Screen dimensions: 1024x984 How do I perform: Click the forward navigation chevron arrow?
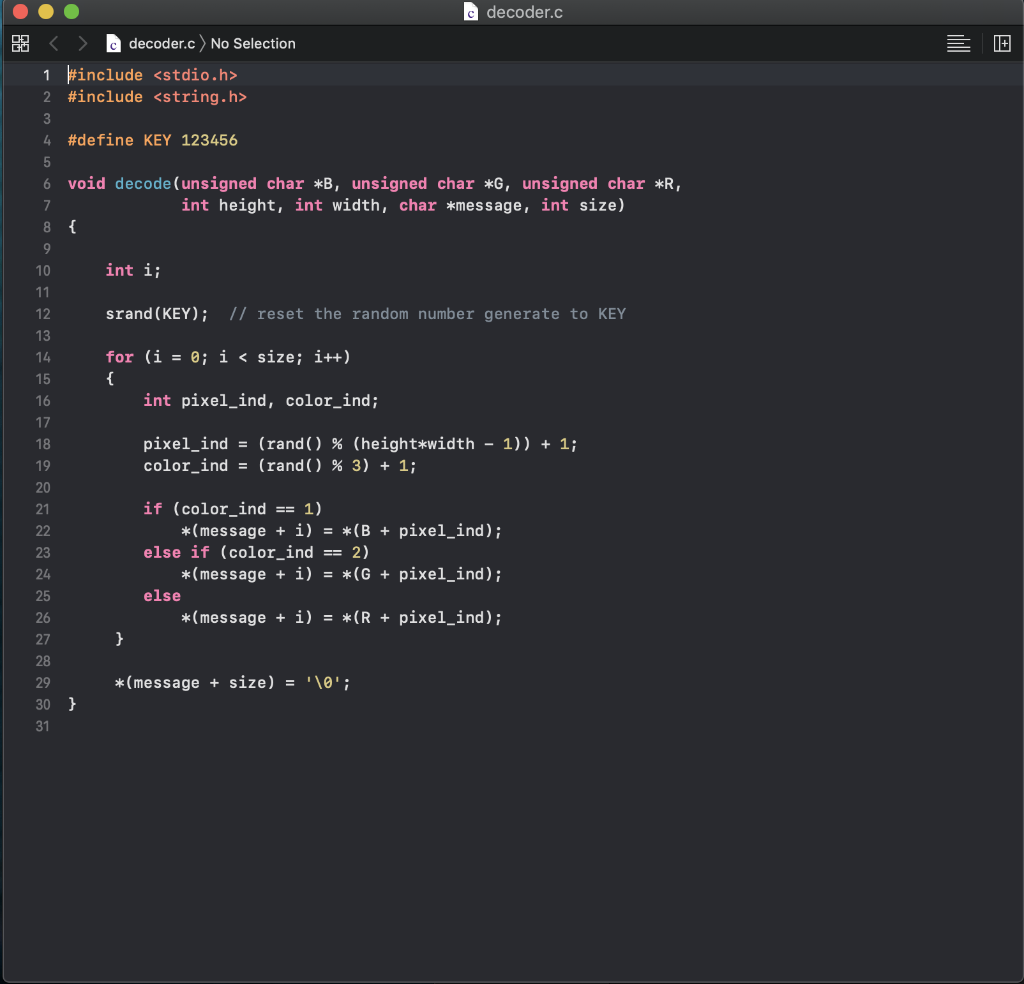(x=82, y=43)
